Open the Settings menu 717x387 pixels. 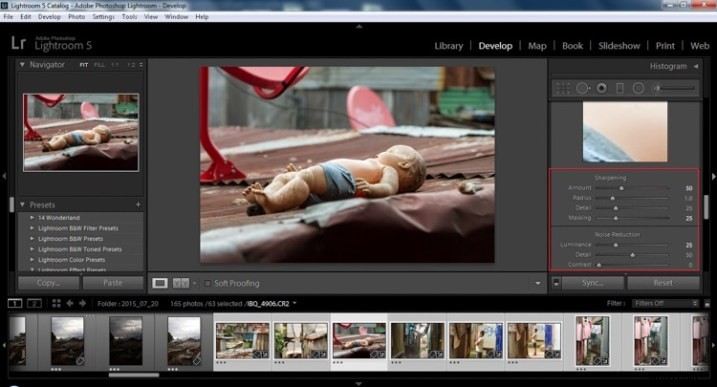coord(103,16)
